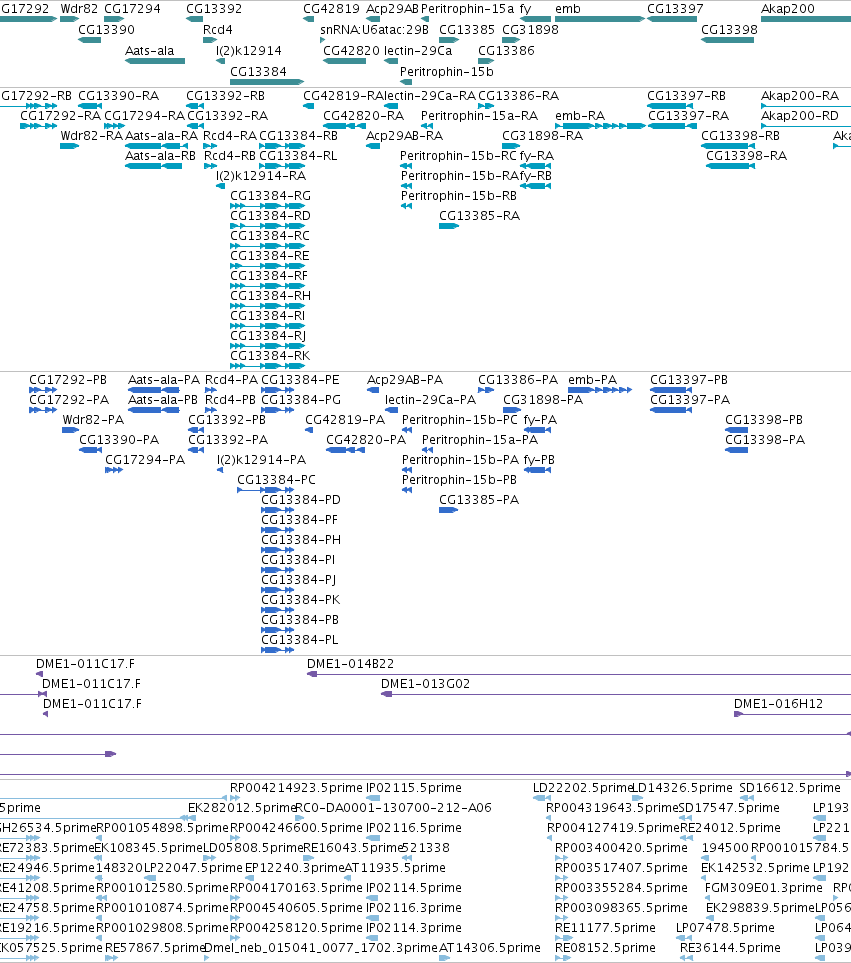Select EST RP004214923.5prime

coord(296,787)
